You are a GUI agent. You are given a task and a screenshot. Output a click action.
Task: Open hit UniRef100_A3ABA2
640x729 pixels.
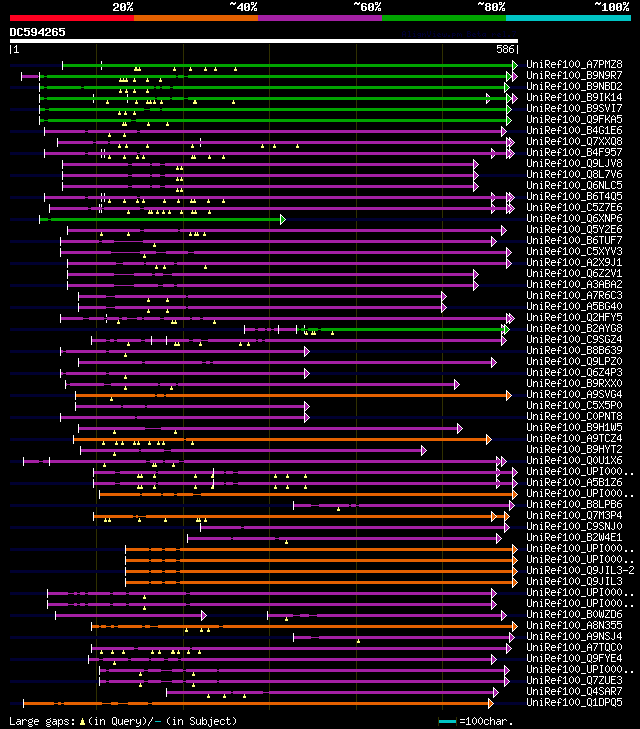574,285
